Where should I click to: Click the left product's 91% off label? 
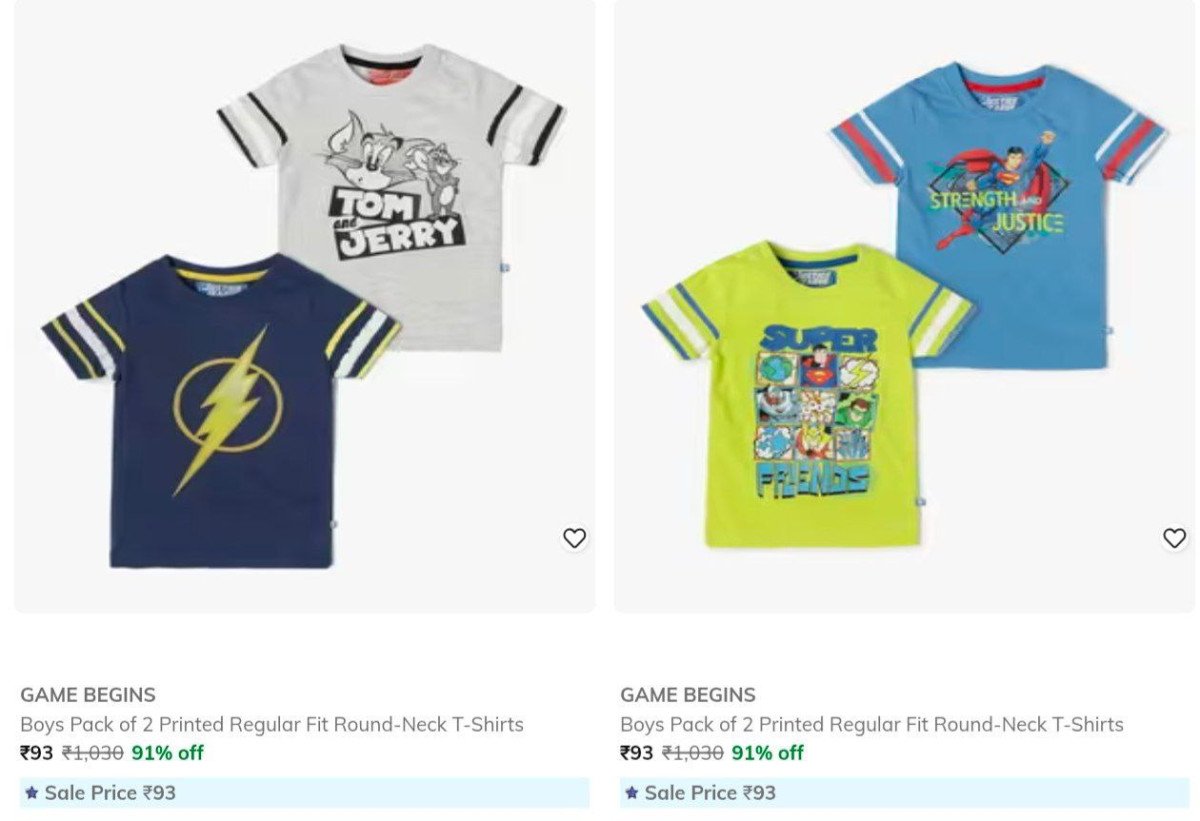coord(168,753)
